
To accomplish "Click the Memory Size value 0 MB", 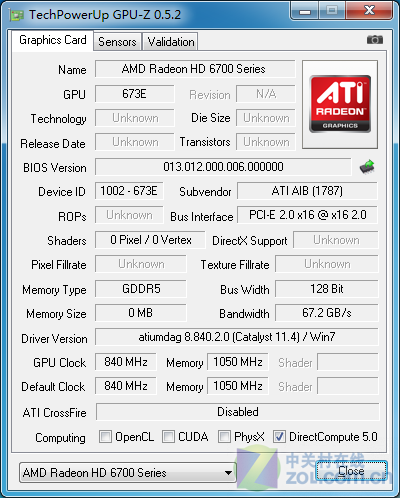I will pos(141,313).
